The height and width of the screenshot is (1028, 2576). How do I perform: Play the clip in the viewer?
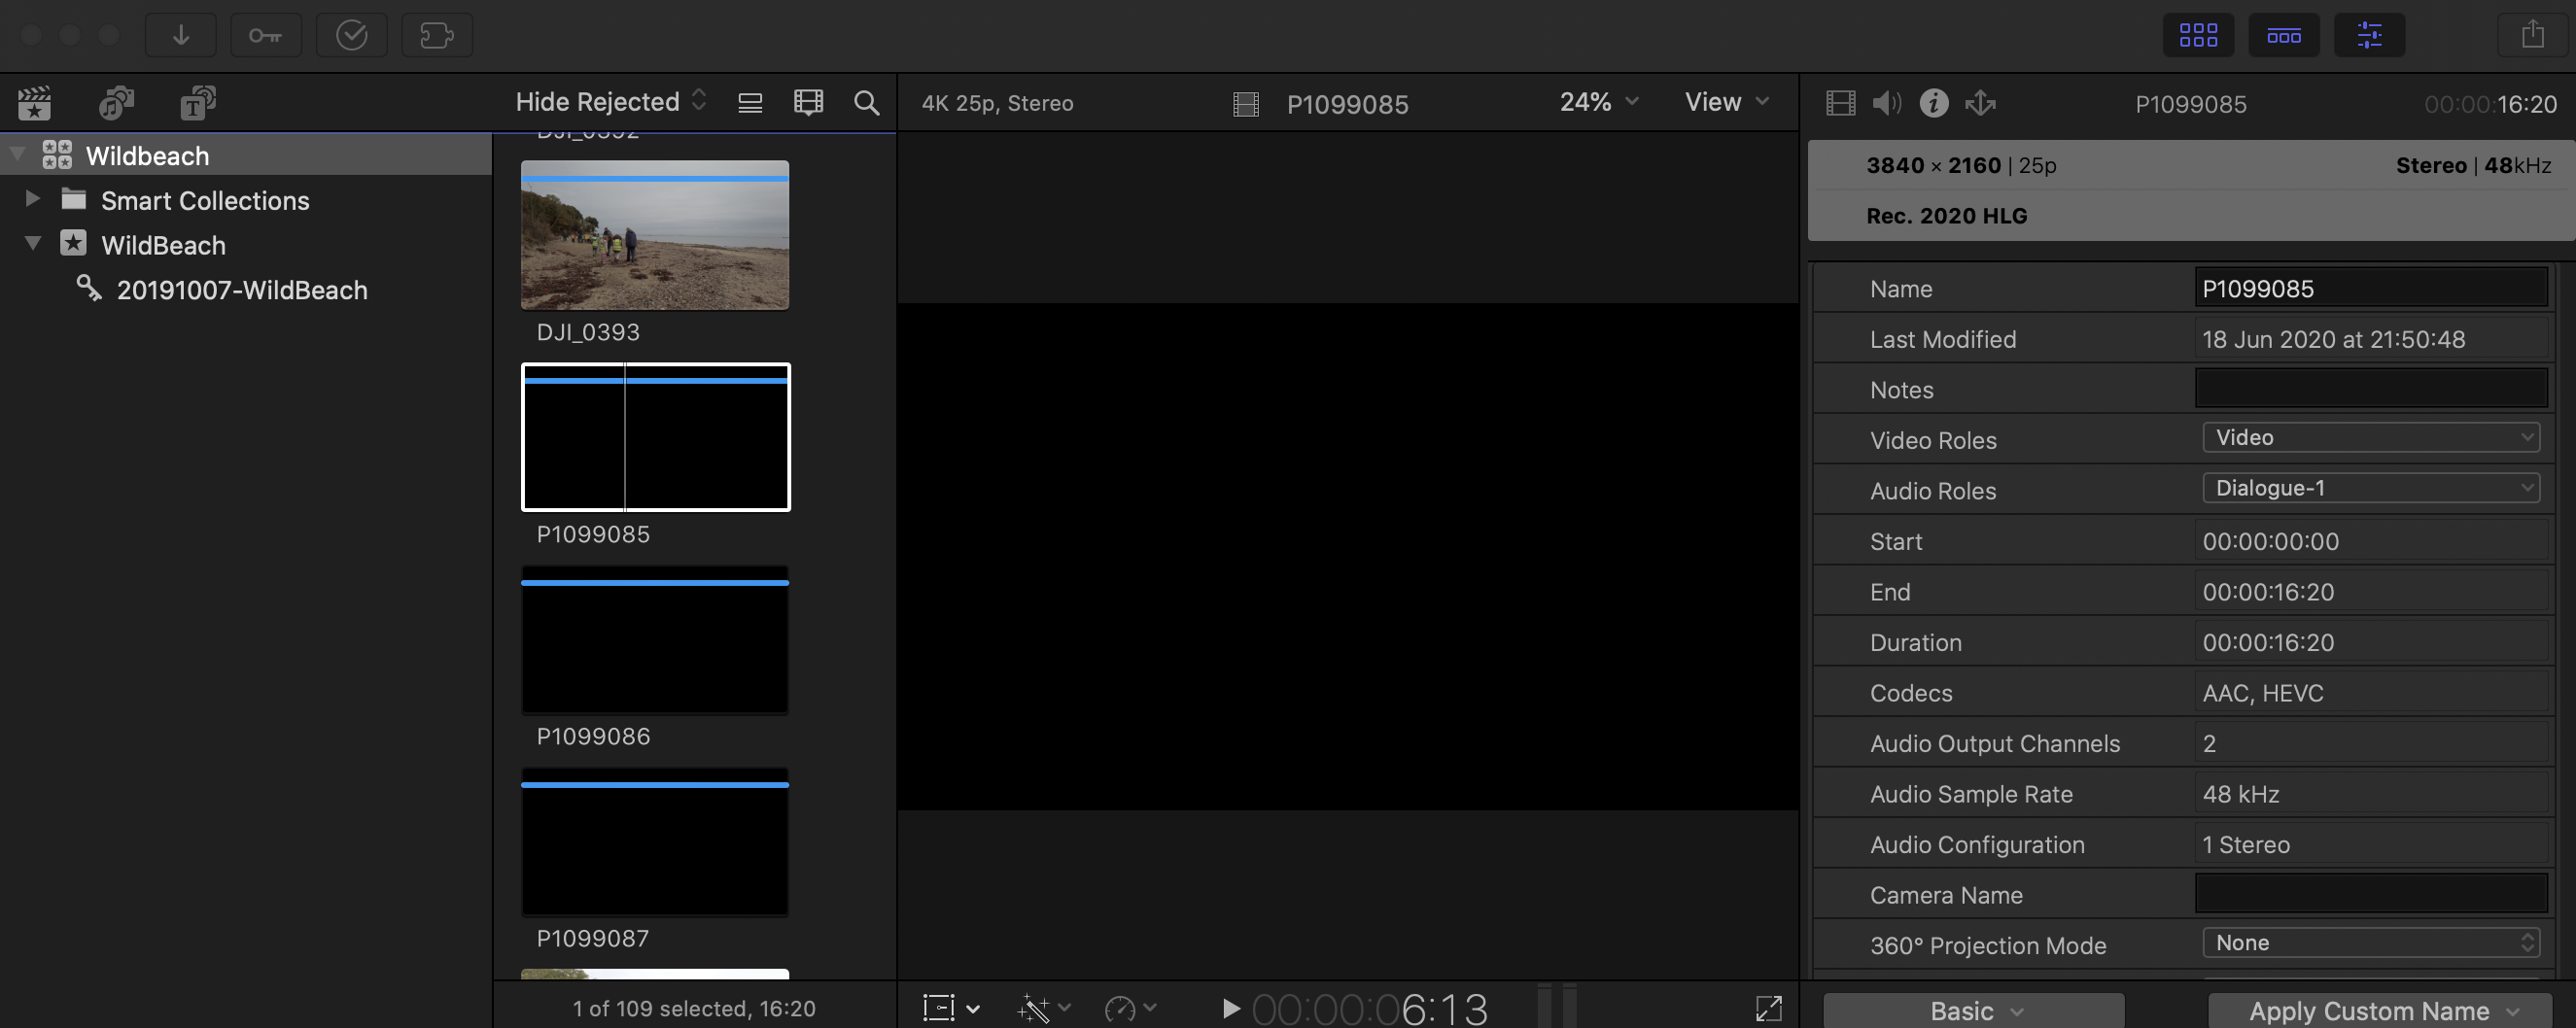point(1231,1008)
